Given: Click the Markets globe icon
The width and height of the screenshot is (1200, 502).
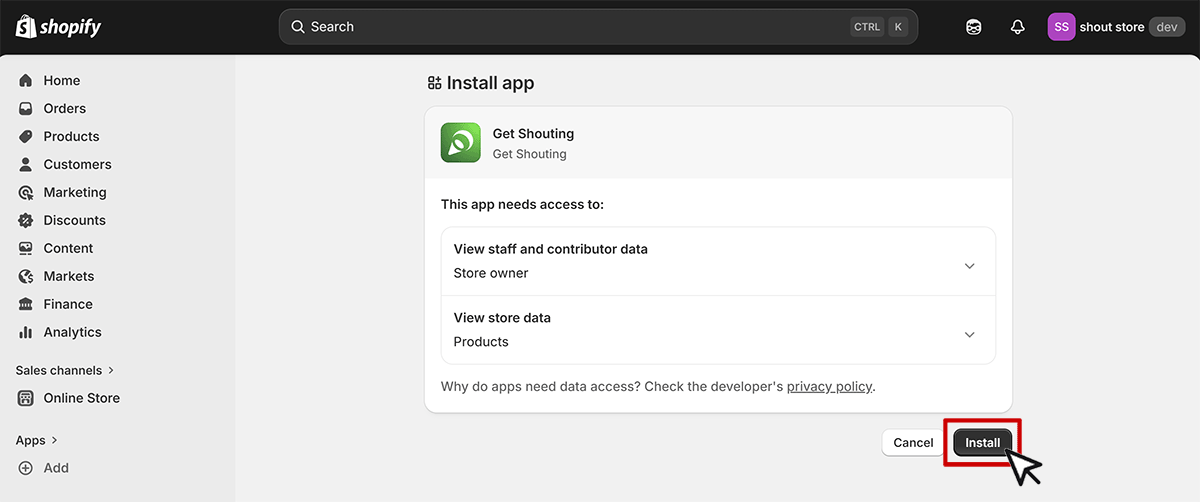Looking at the screenshot, I should click(x=26, y=277).
